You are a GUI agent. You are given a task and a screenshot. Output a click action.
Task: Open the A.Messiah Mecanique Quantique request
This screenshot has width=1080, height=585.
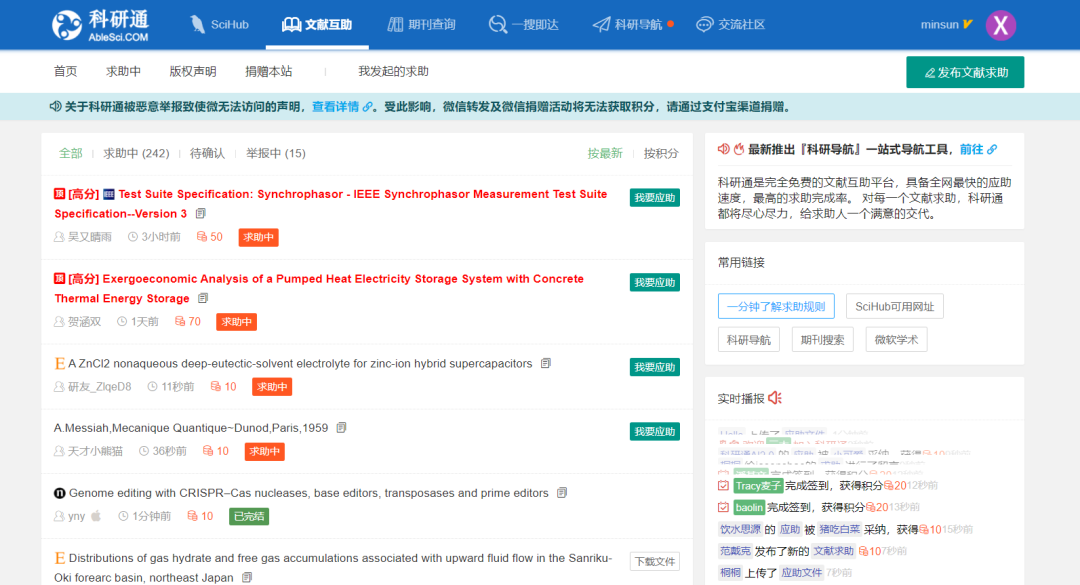[x=191, y=428]
